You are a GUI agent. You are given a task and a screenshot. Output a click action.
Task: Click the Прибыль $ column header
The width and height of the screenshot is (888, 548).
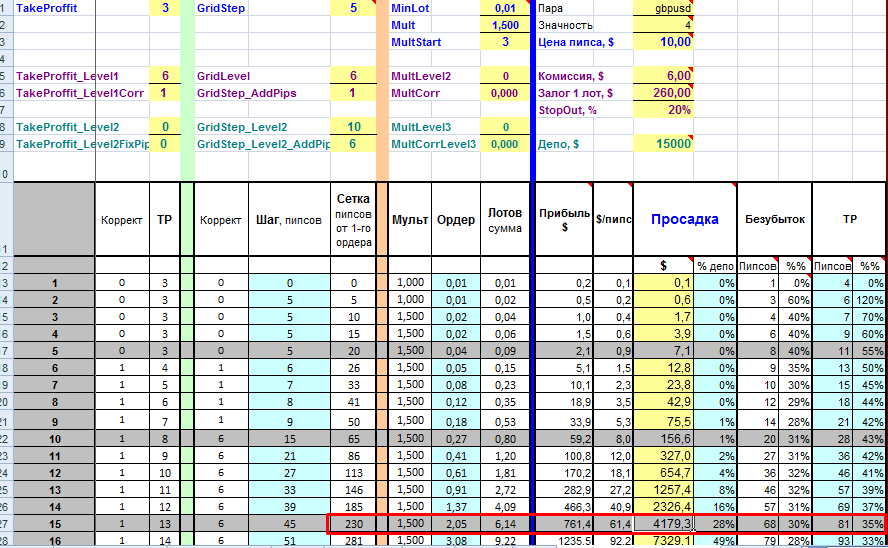(x=565, y=220)
